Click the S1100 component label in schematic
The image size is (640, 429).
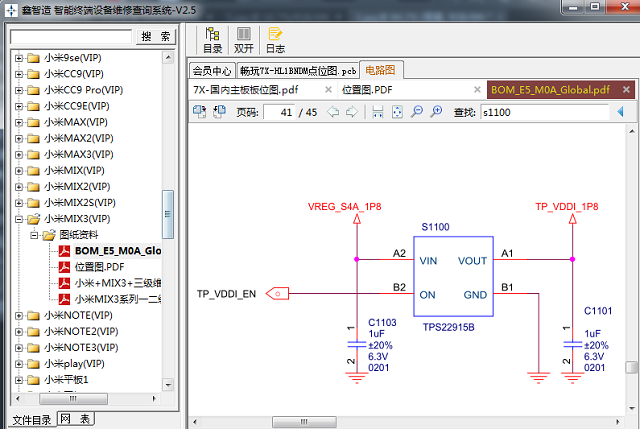[435, 227]
